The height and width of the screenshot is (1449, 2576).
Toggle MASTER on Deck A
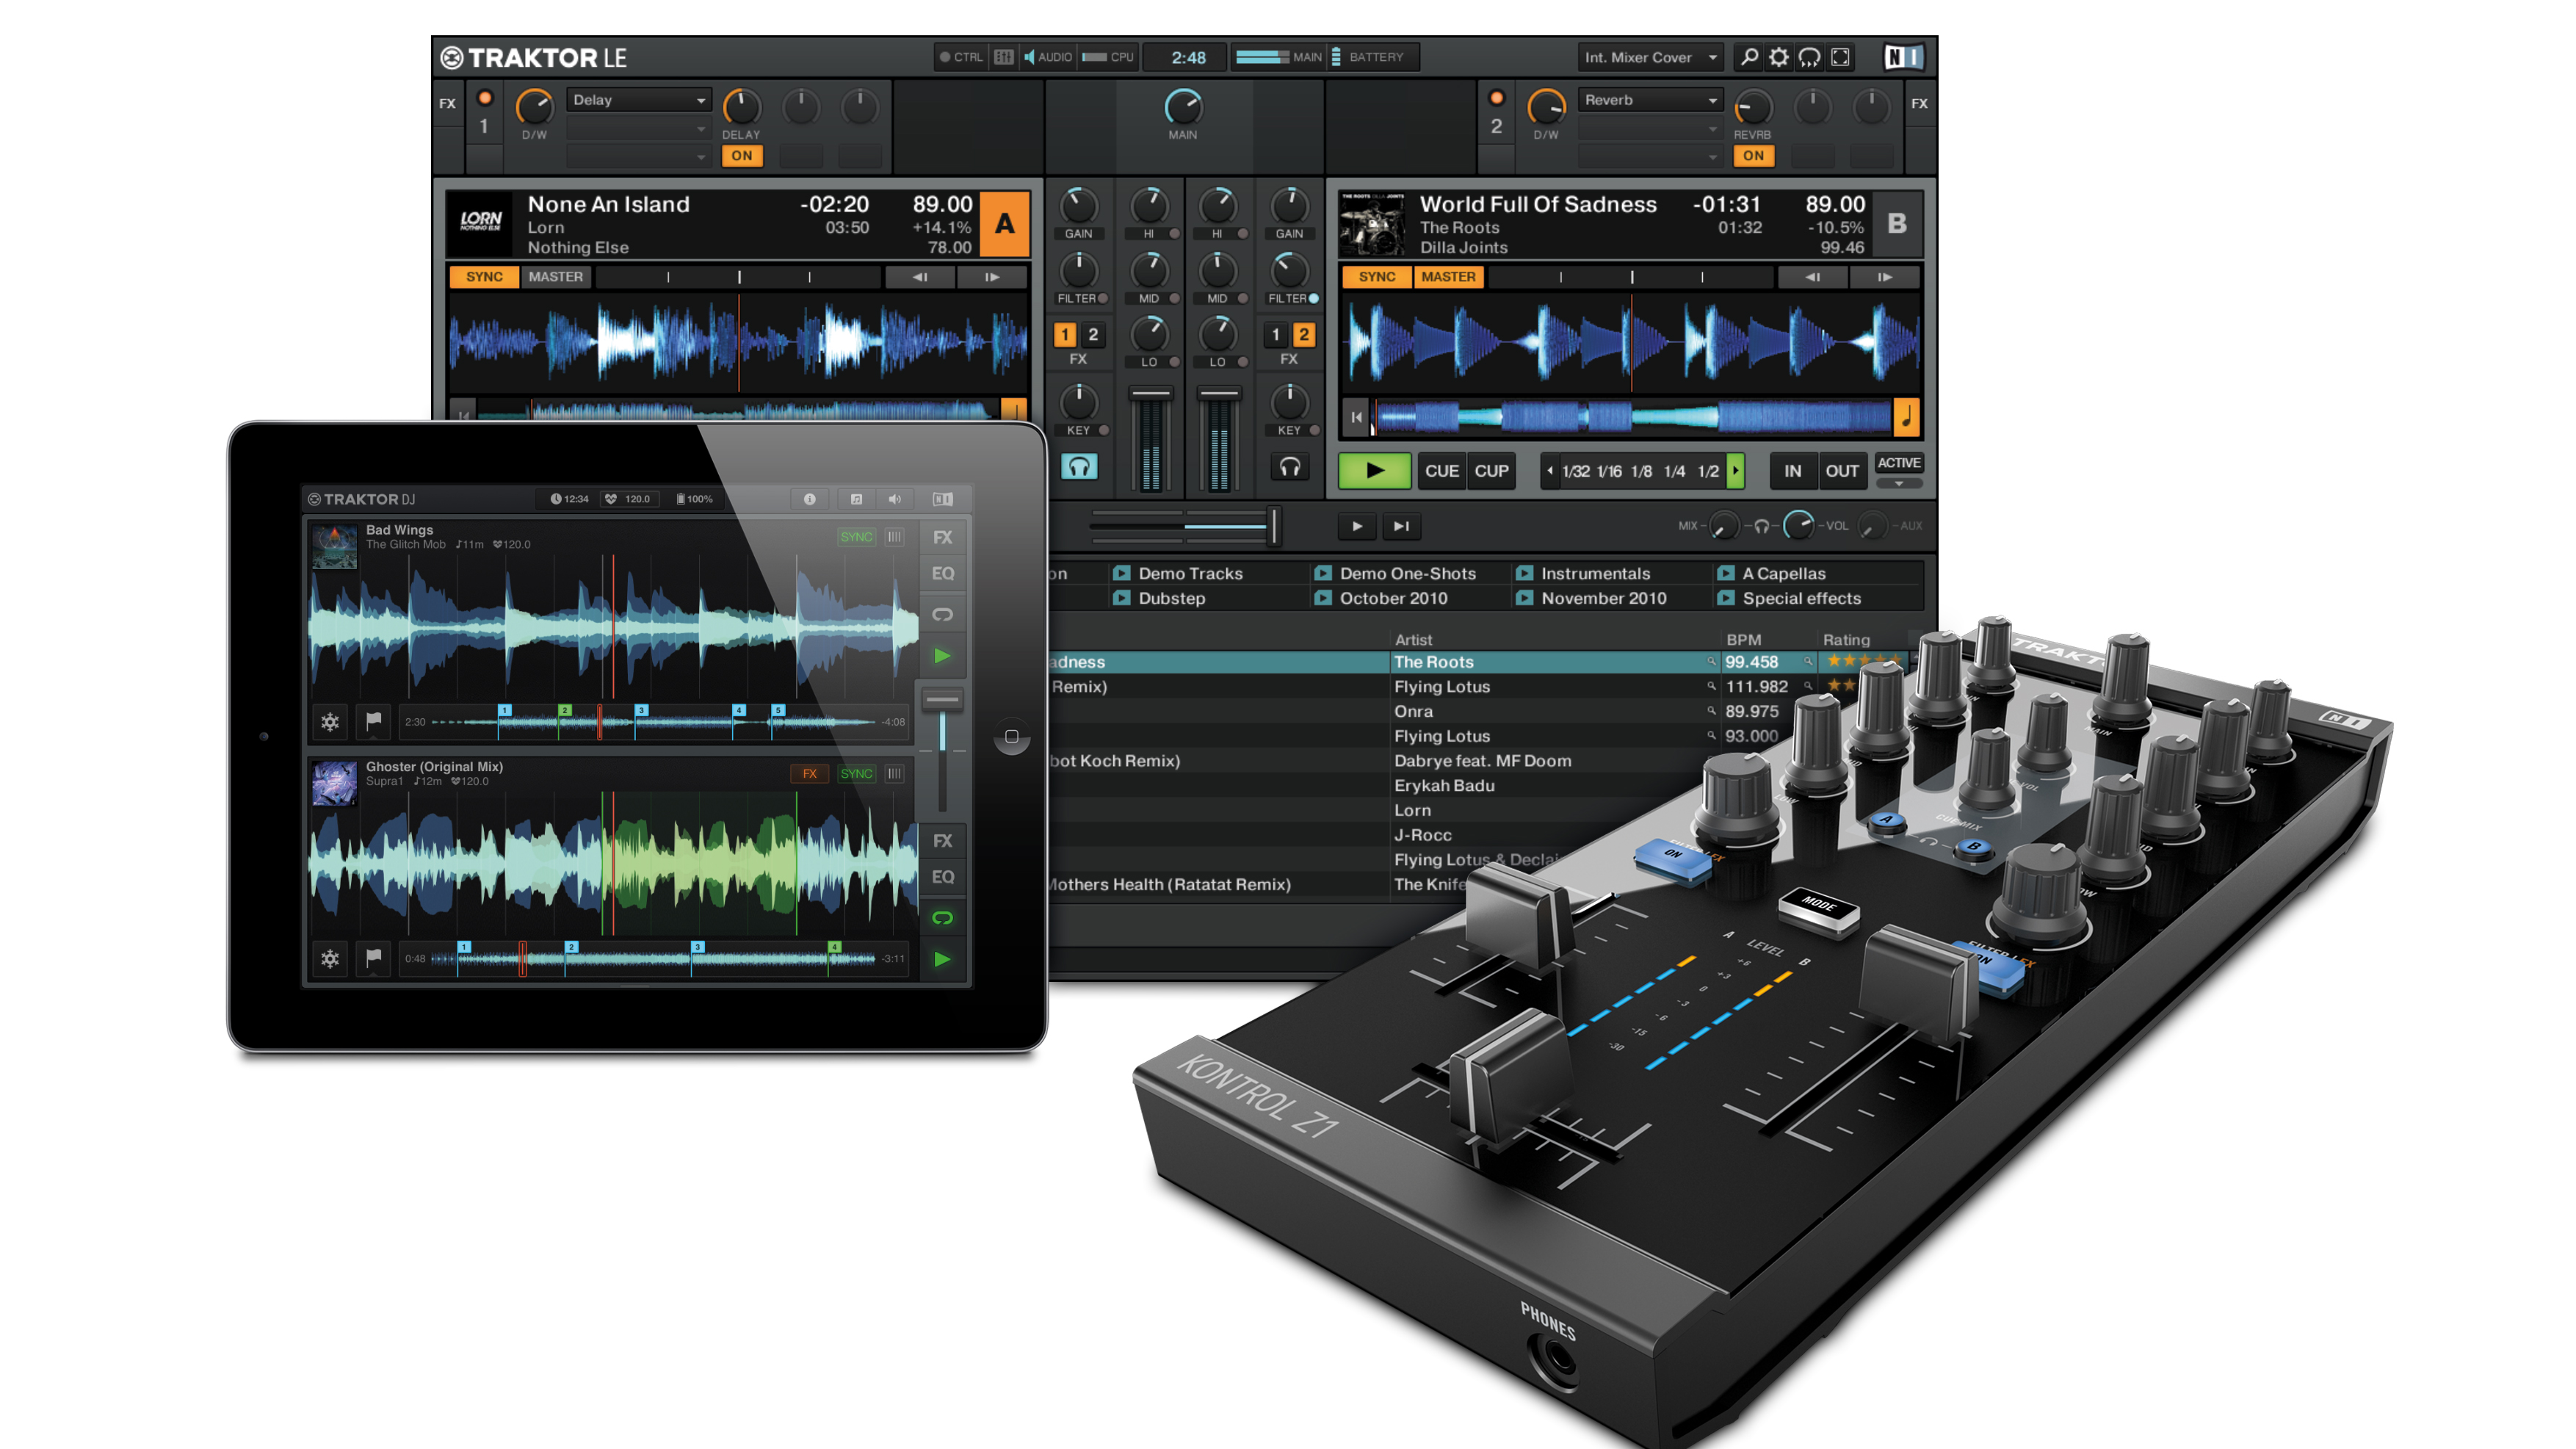[555, 277]
